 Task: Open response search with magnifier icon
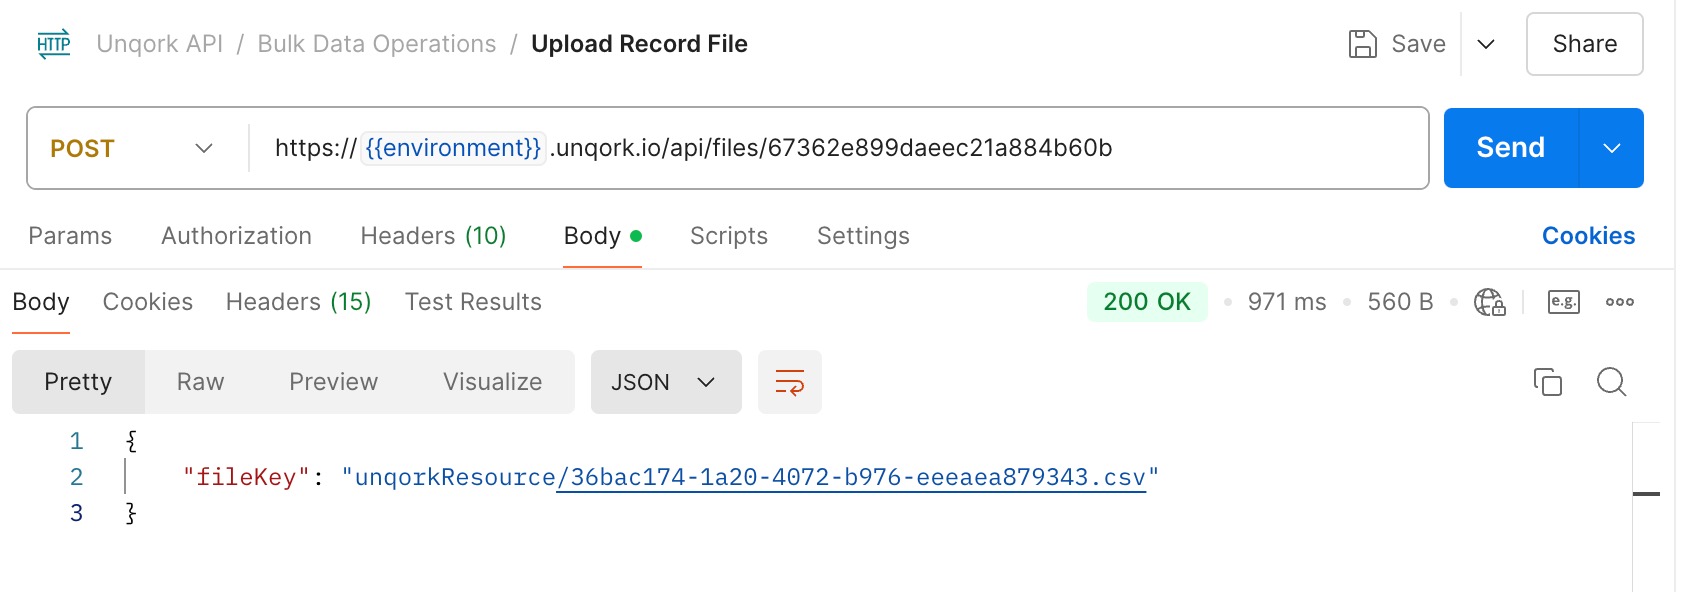coord(1611,382)
